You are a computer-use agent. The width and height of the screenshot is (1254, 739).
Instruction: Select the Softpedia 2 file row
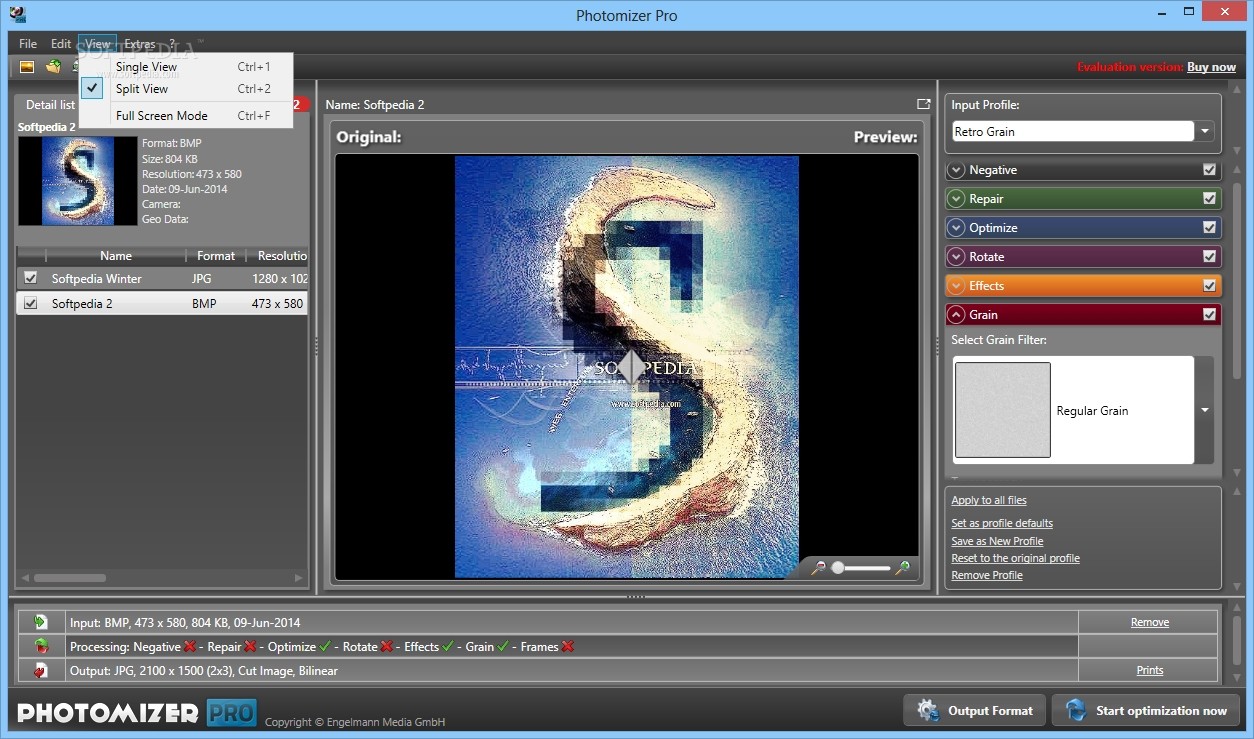point(162,303)
